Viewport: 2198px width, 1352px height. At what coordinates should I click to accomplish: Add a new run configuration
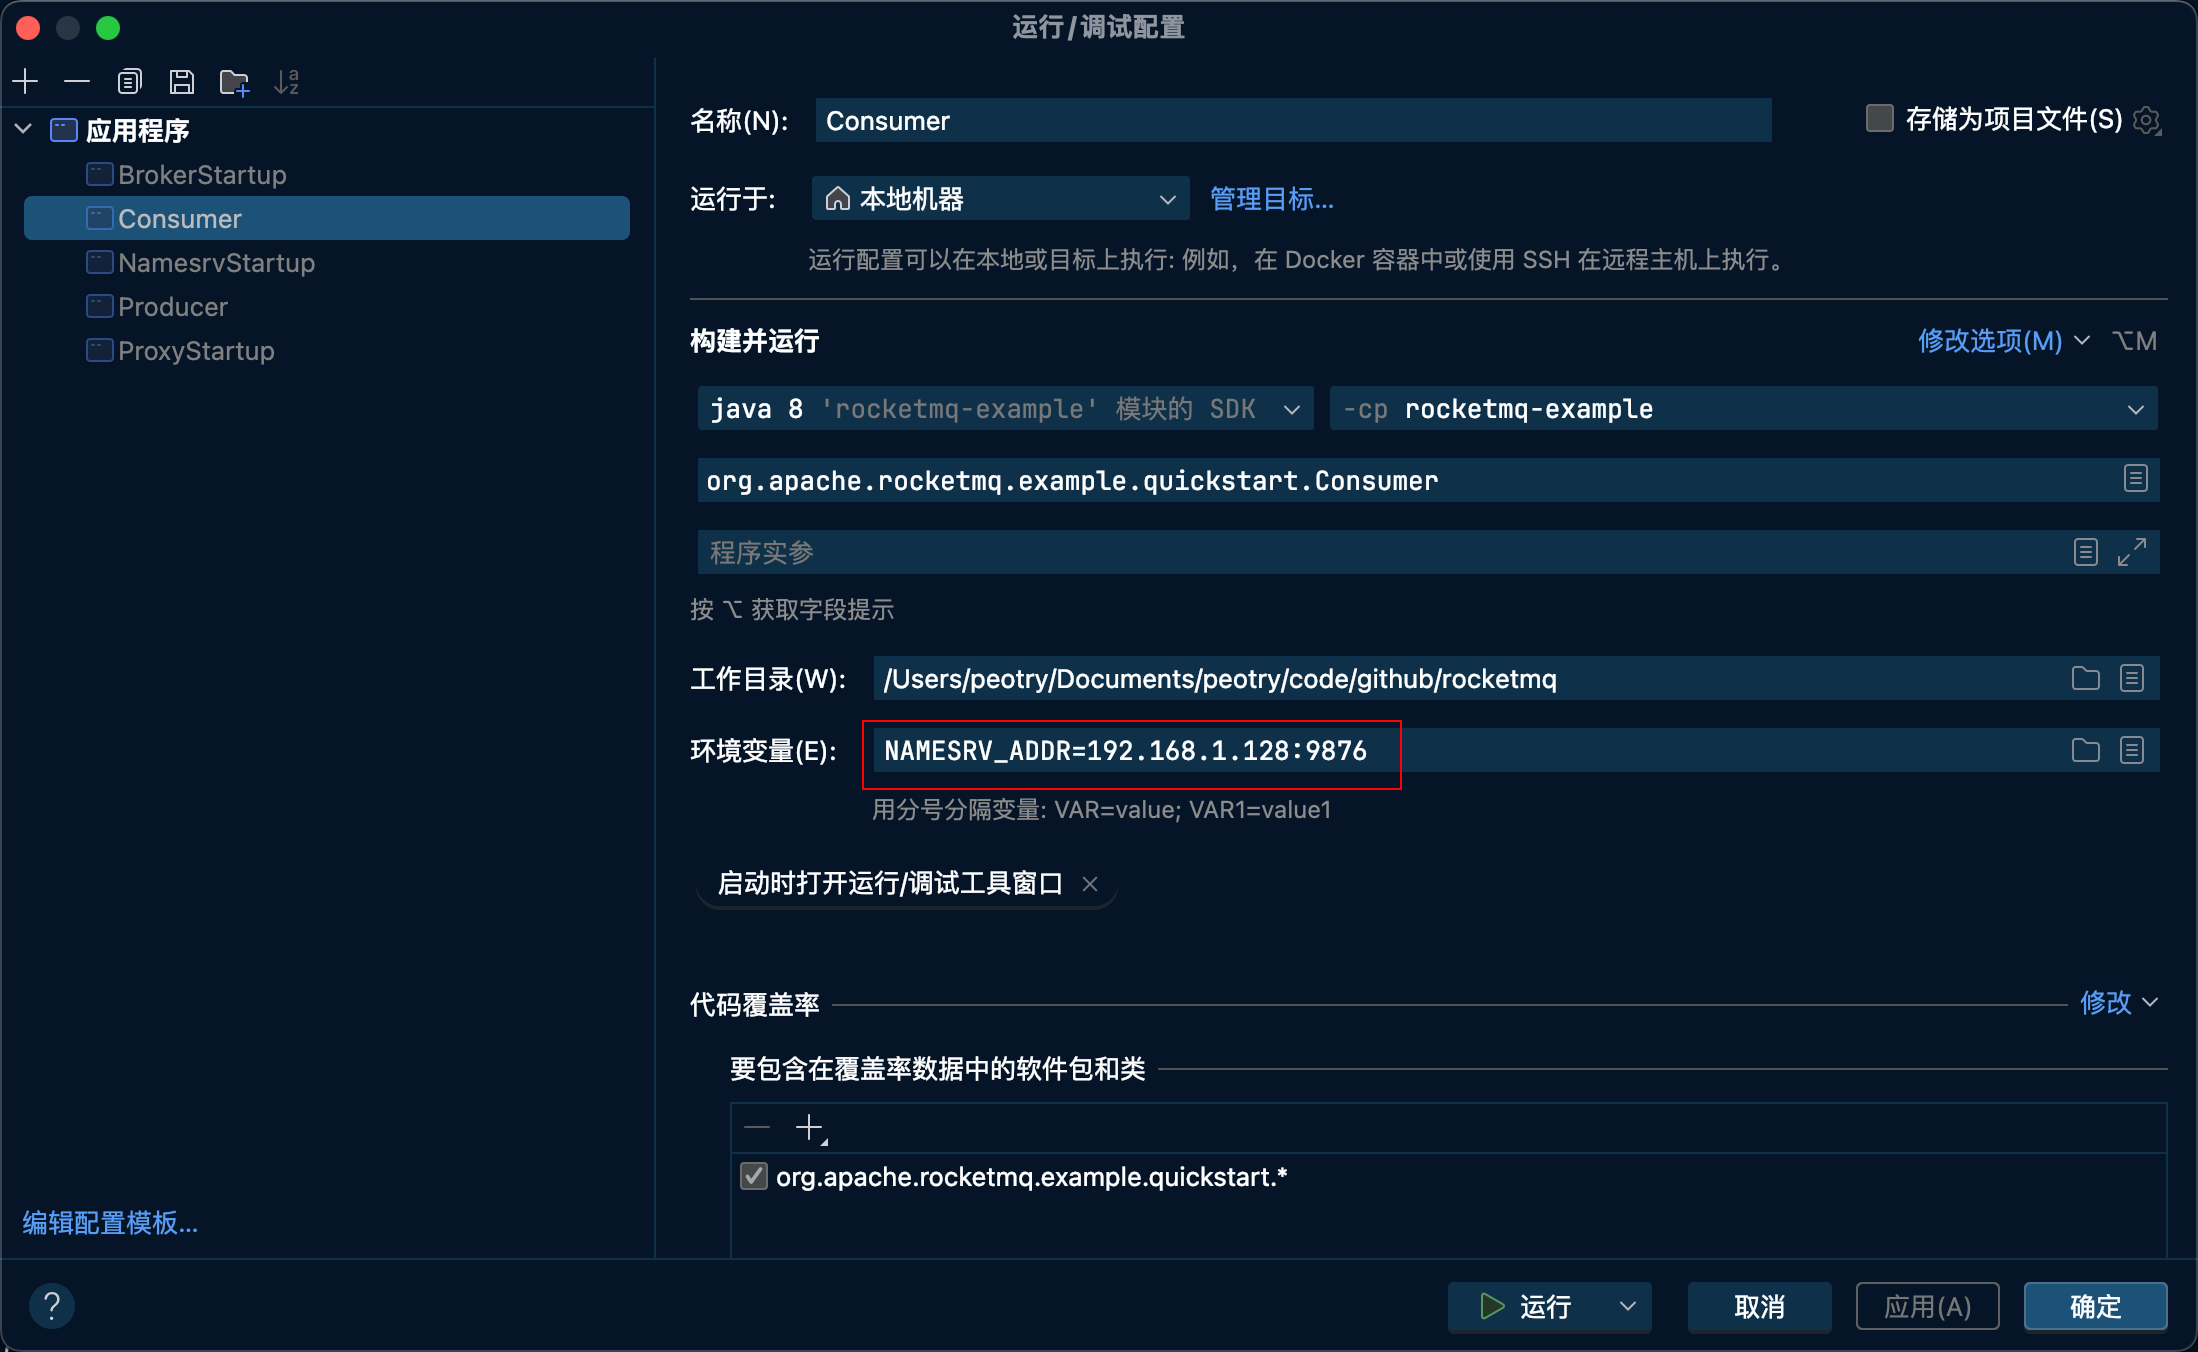[26, 81]
